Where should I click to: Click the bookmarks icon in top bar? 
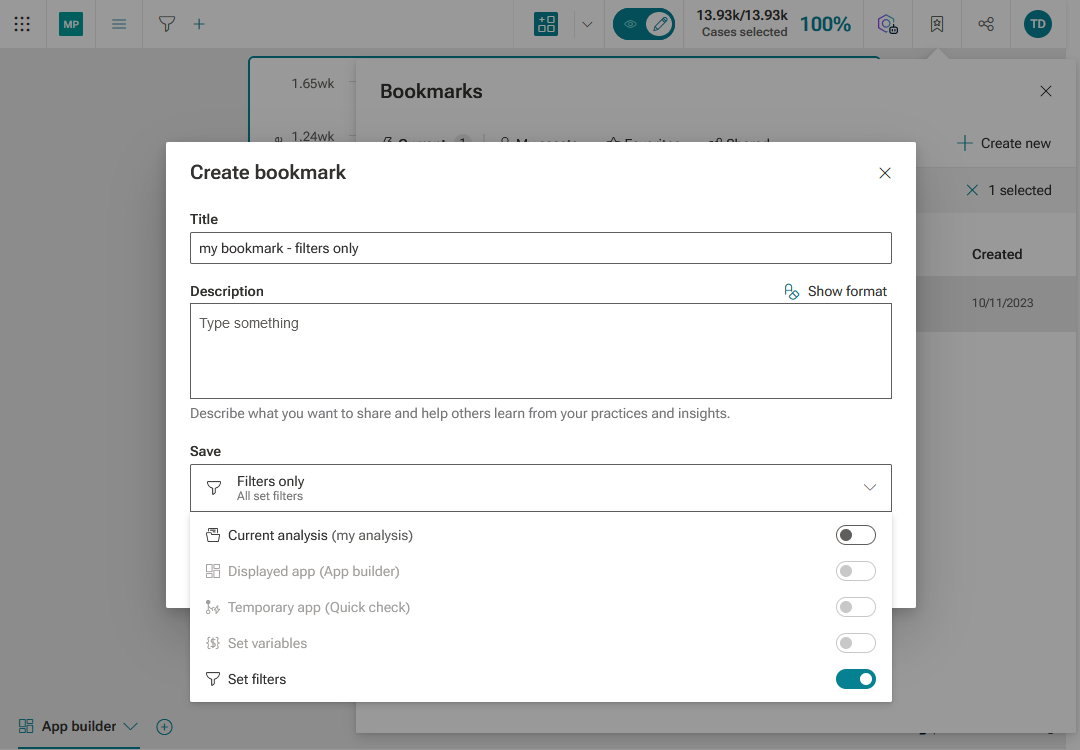[937, 24]
